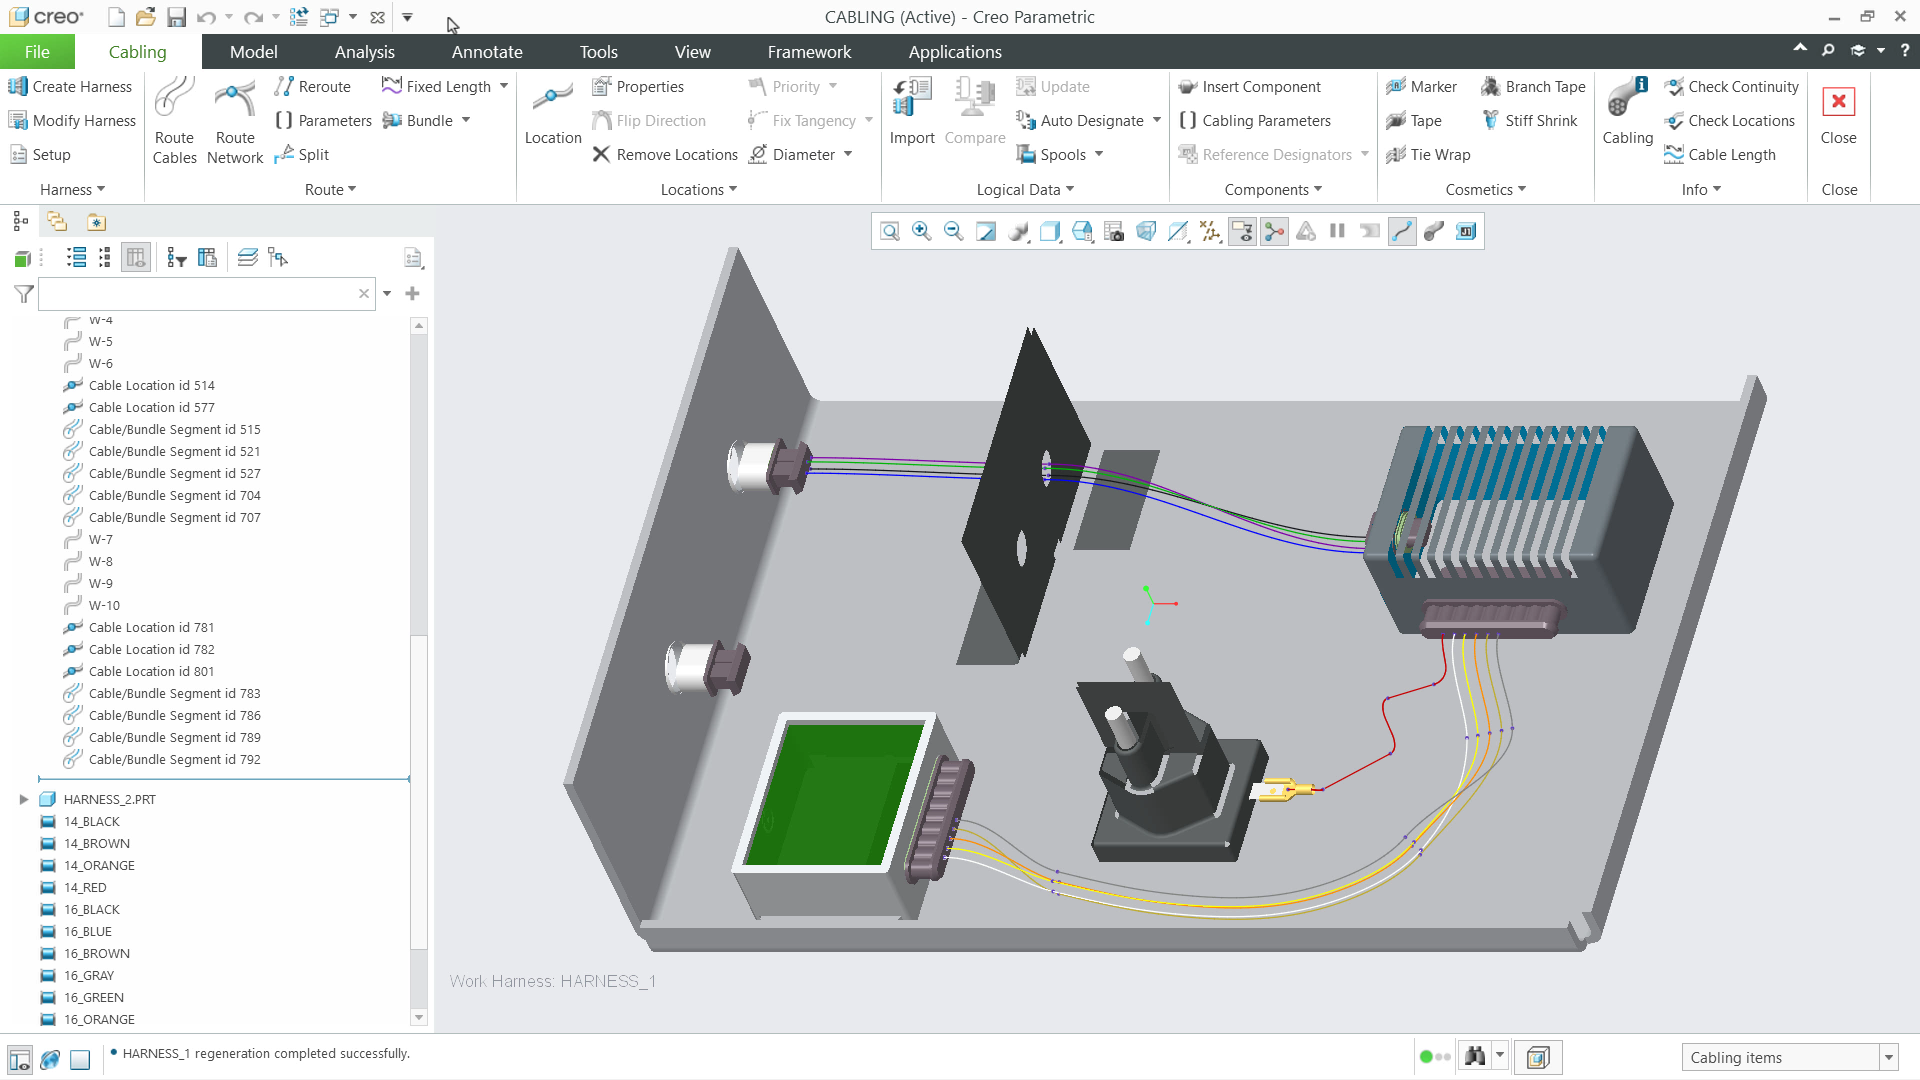This screenshot has height=1080, width=1920.
Task: Switch to the Analysis ribbon tab
Action: (364, 52)
